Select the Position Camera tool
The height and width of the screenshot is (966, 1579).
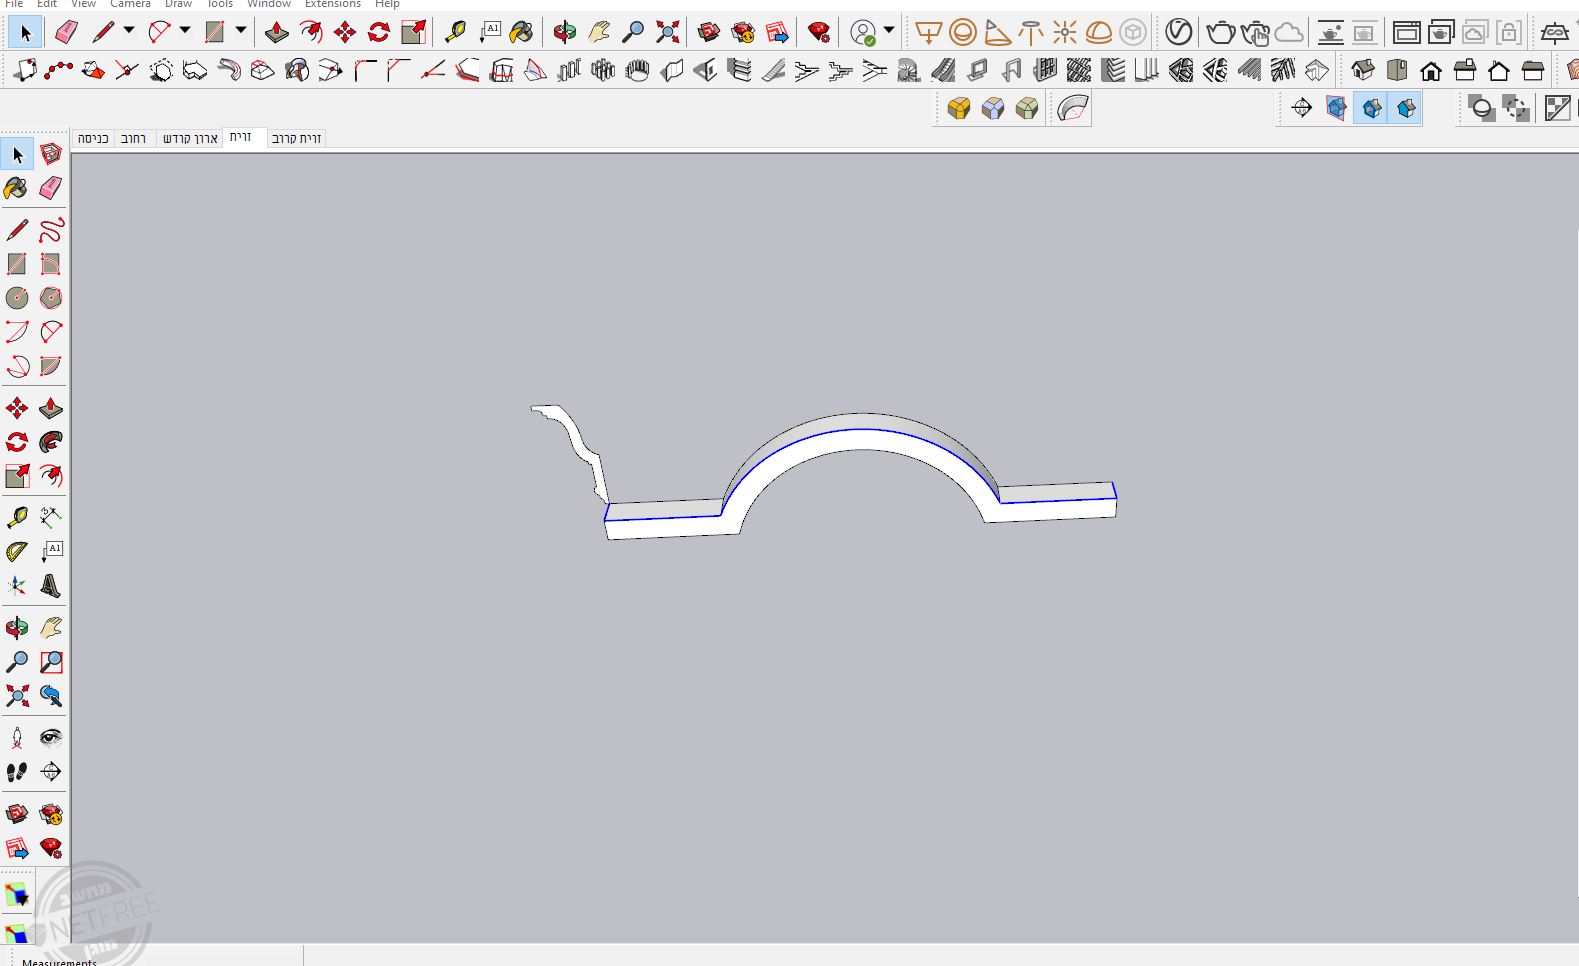click(17, 738)
